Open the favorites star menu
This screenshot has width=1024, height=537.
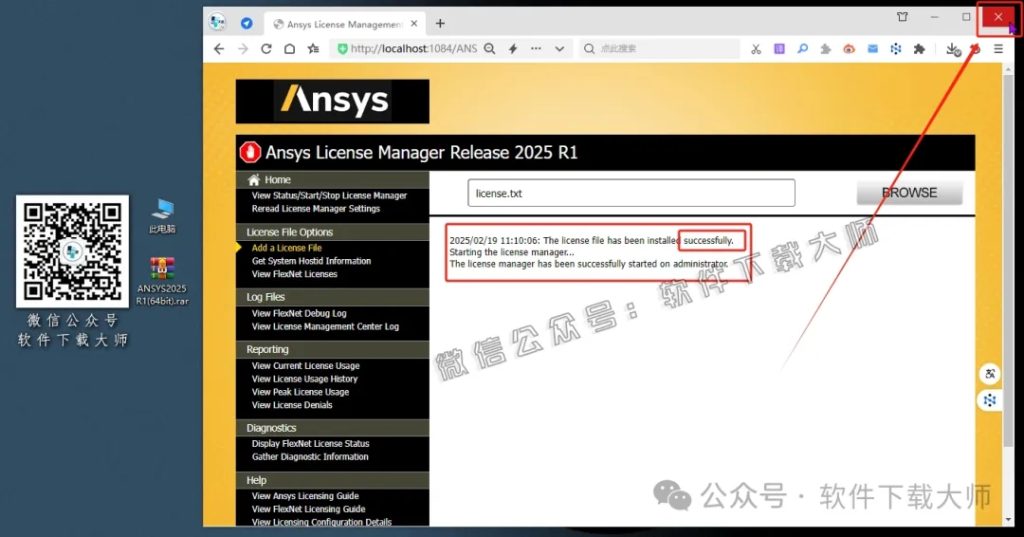coord(313,49)
